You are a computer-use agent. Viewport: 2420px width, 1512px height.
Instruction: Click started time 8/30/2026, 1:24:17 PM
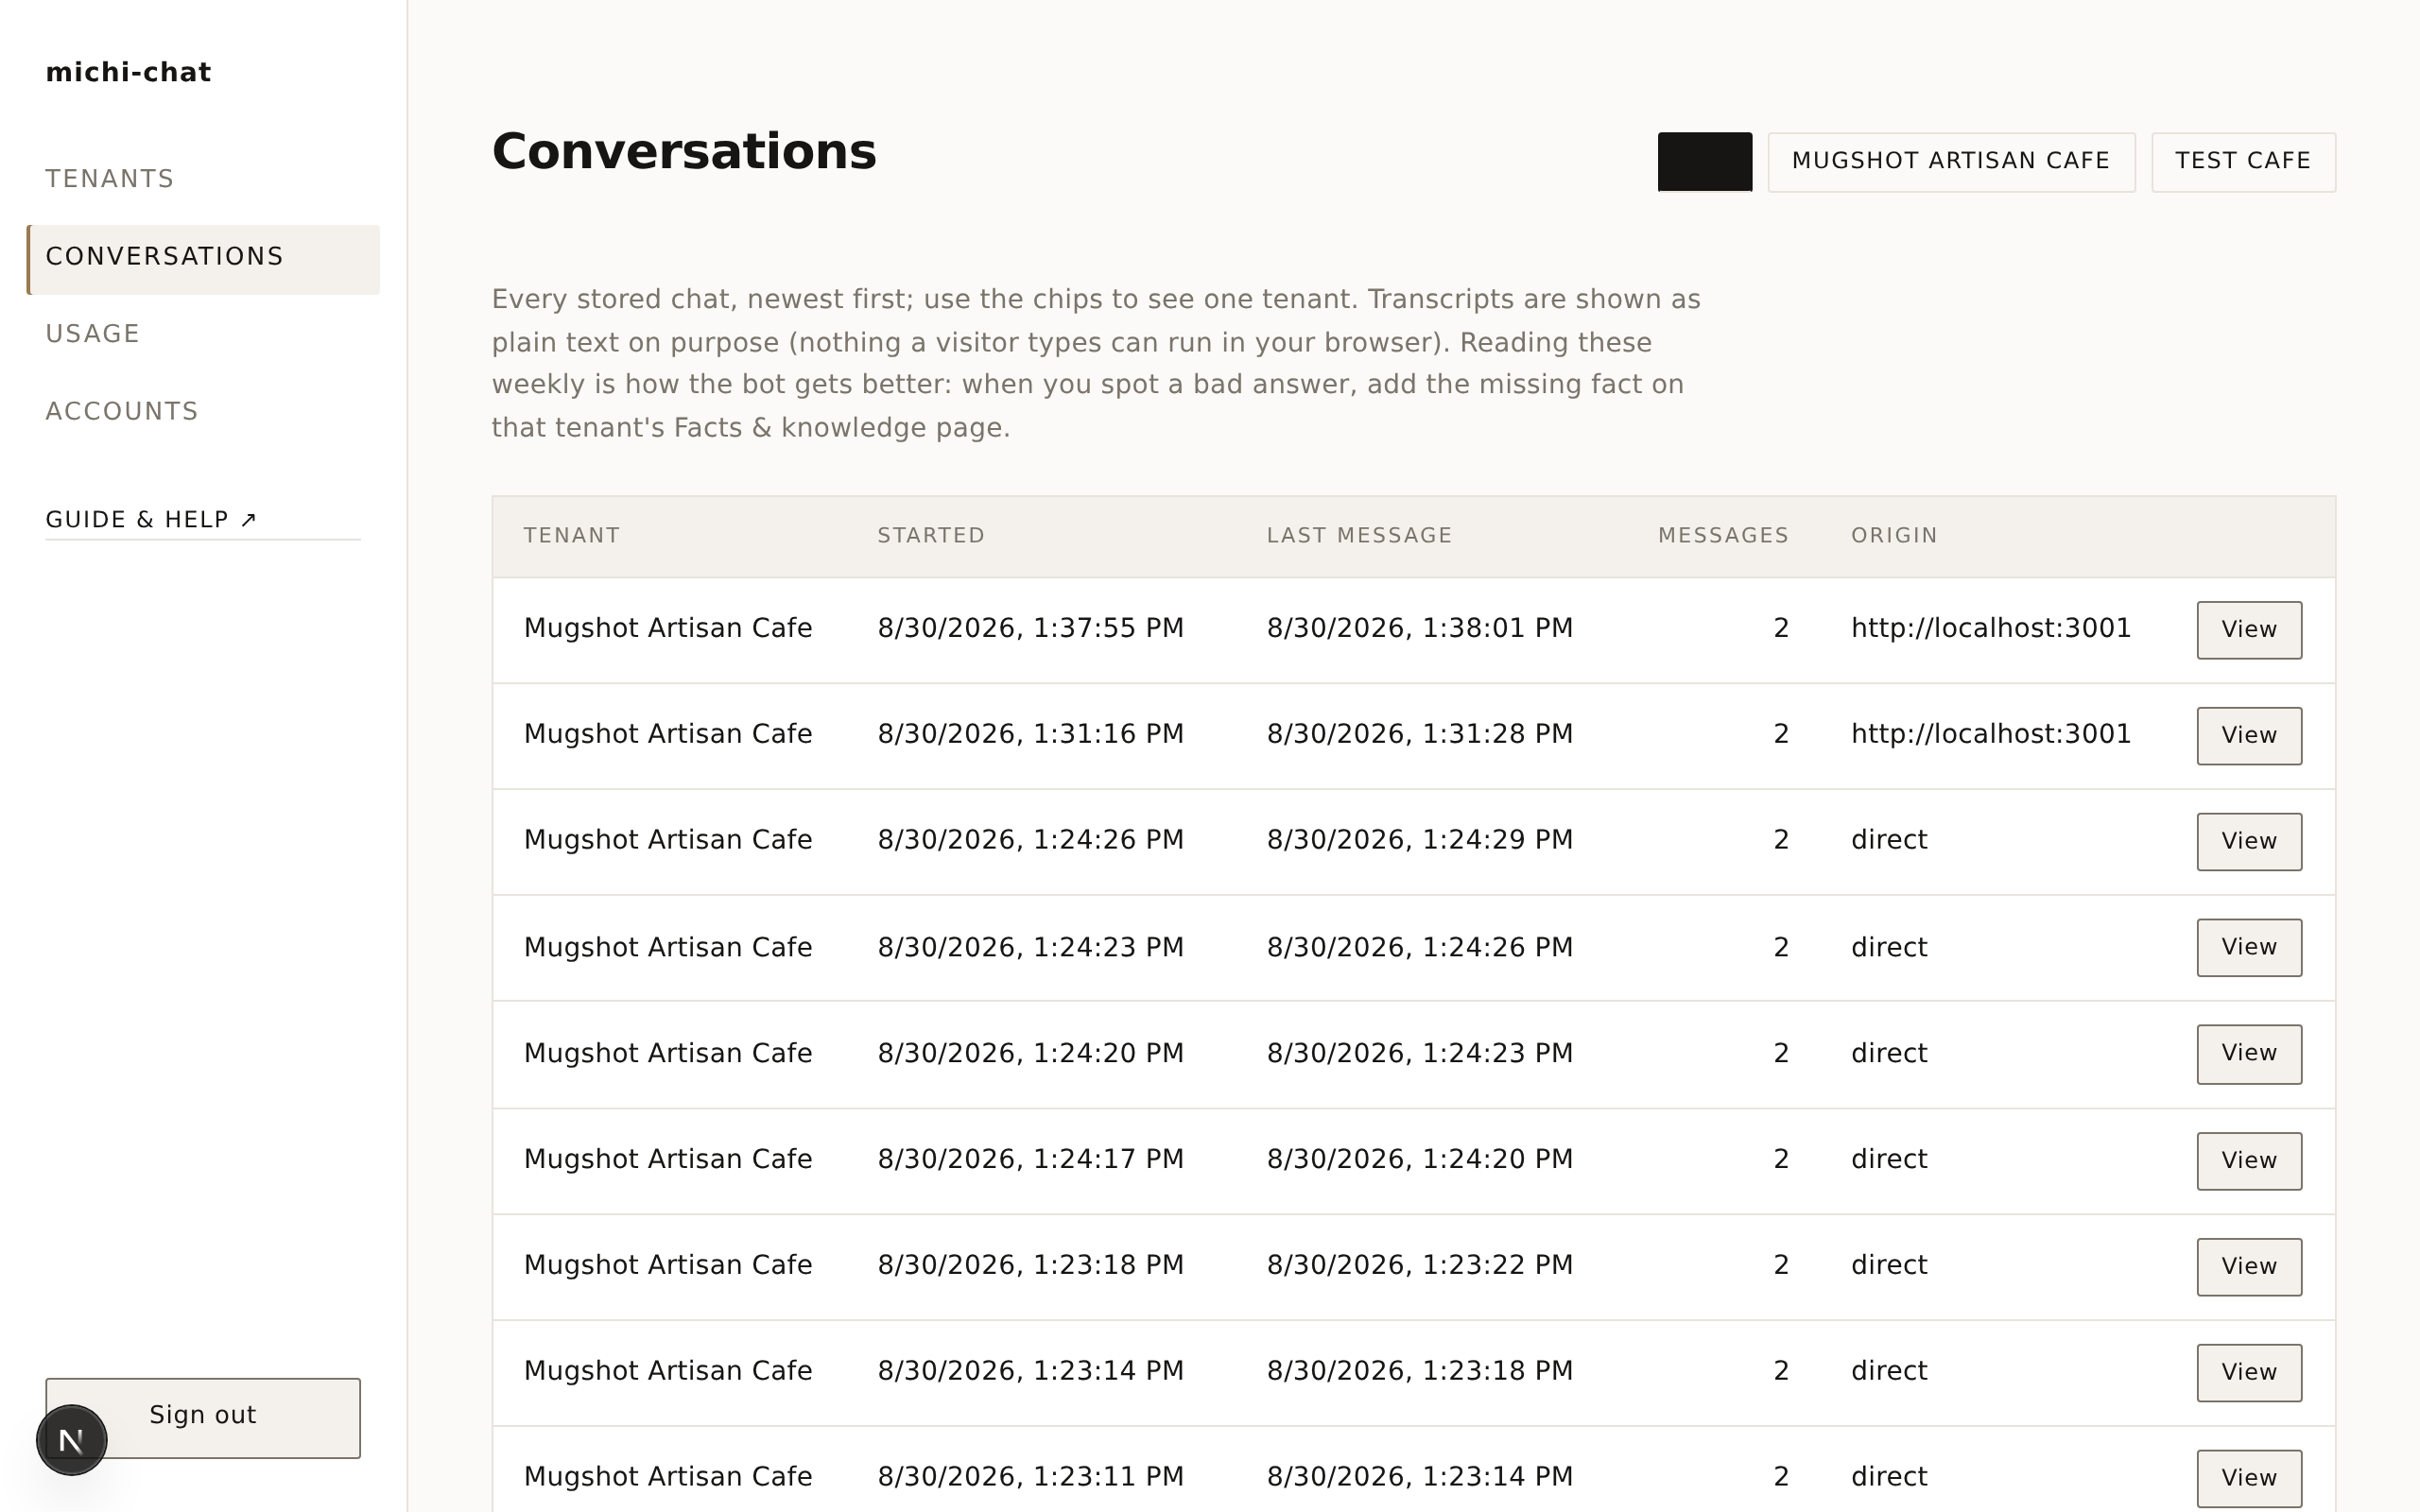pyautogui.click(x=1030, y=1159)
